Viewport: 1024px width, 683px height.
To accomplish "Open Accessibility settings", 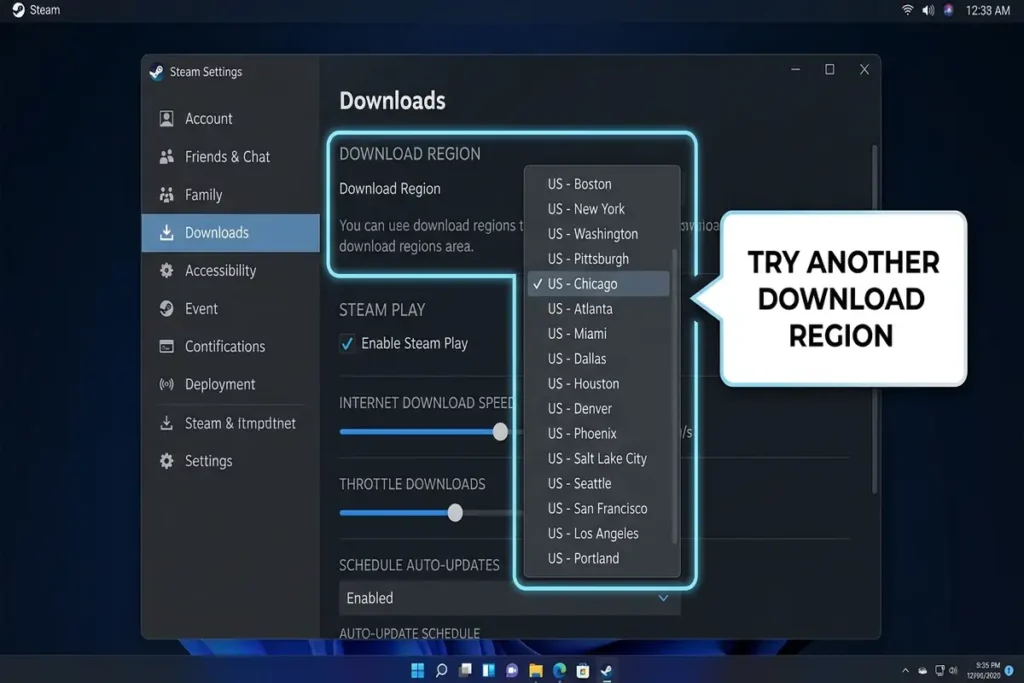I will 231,270.
